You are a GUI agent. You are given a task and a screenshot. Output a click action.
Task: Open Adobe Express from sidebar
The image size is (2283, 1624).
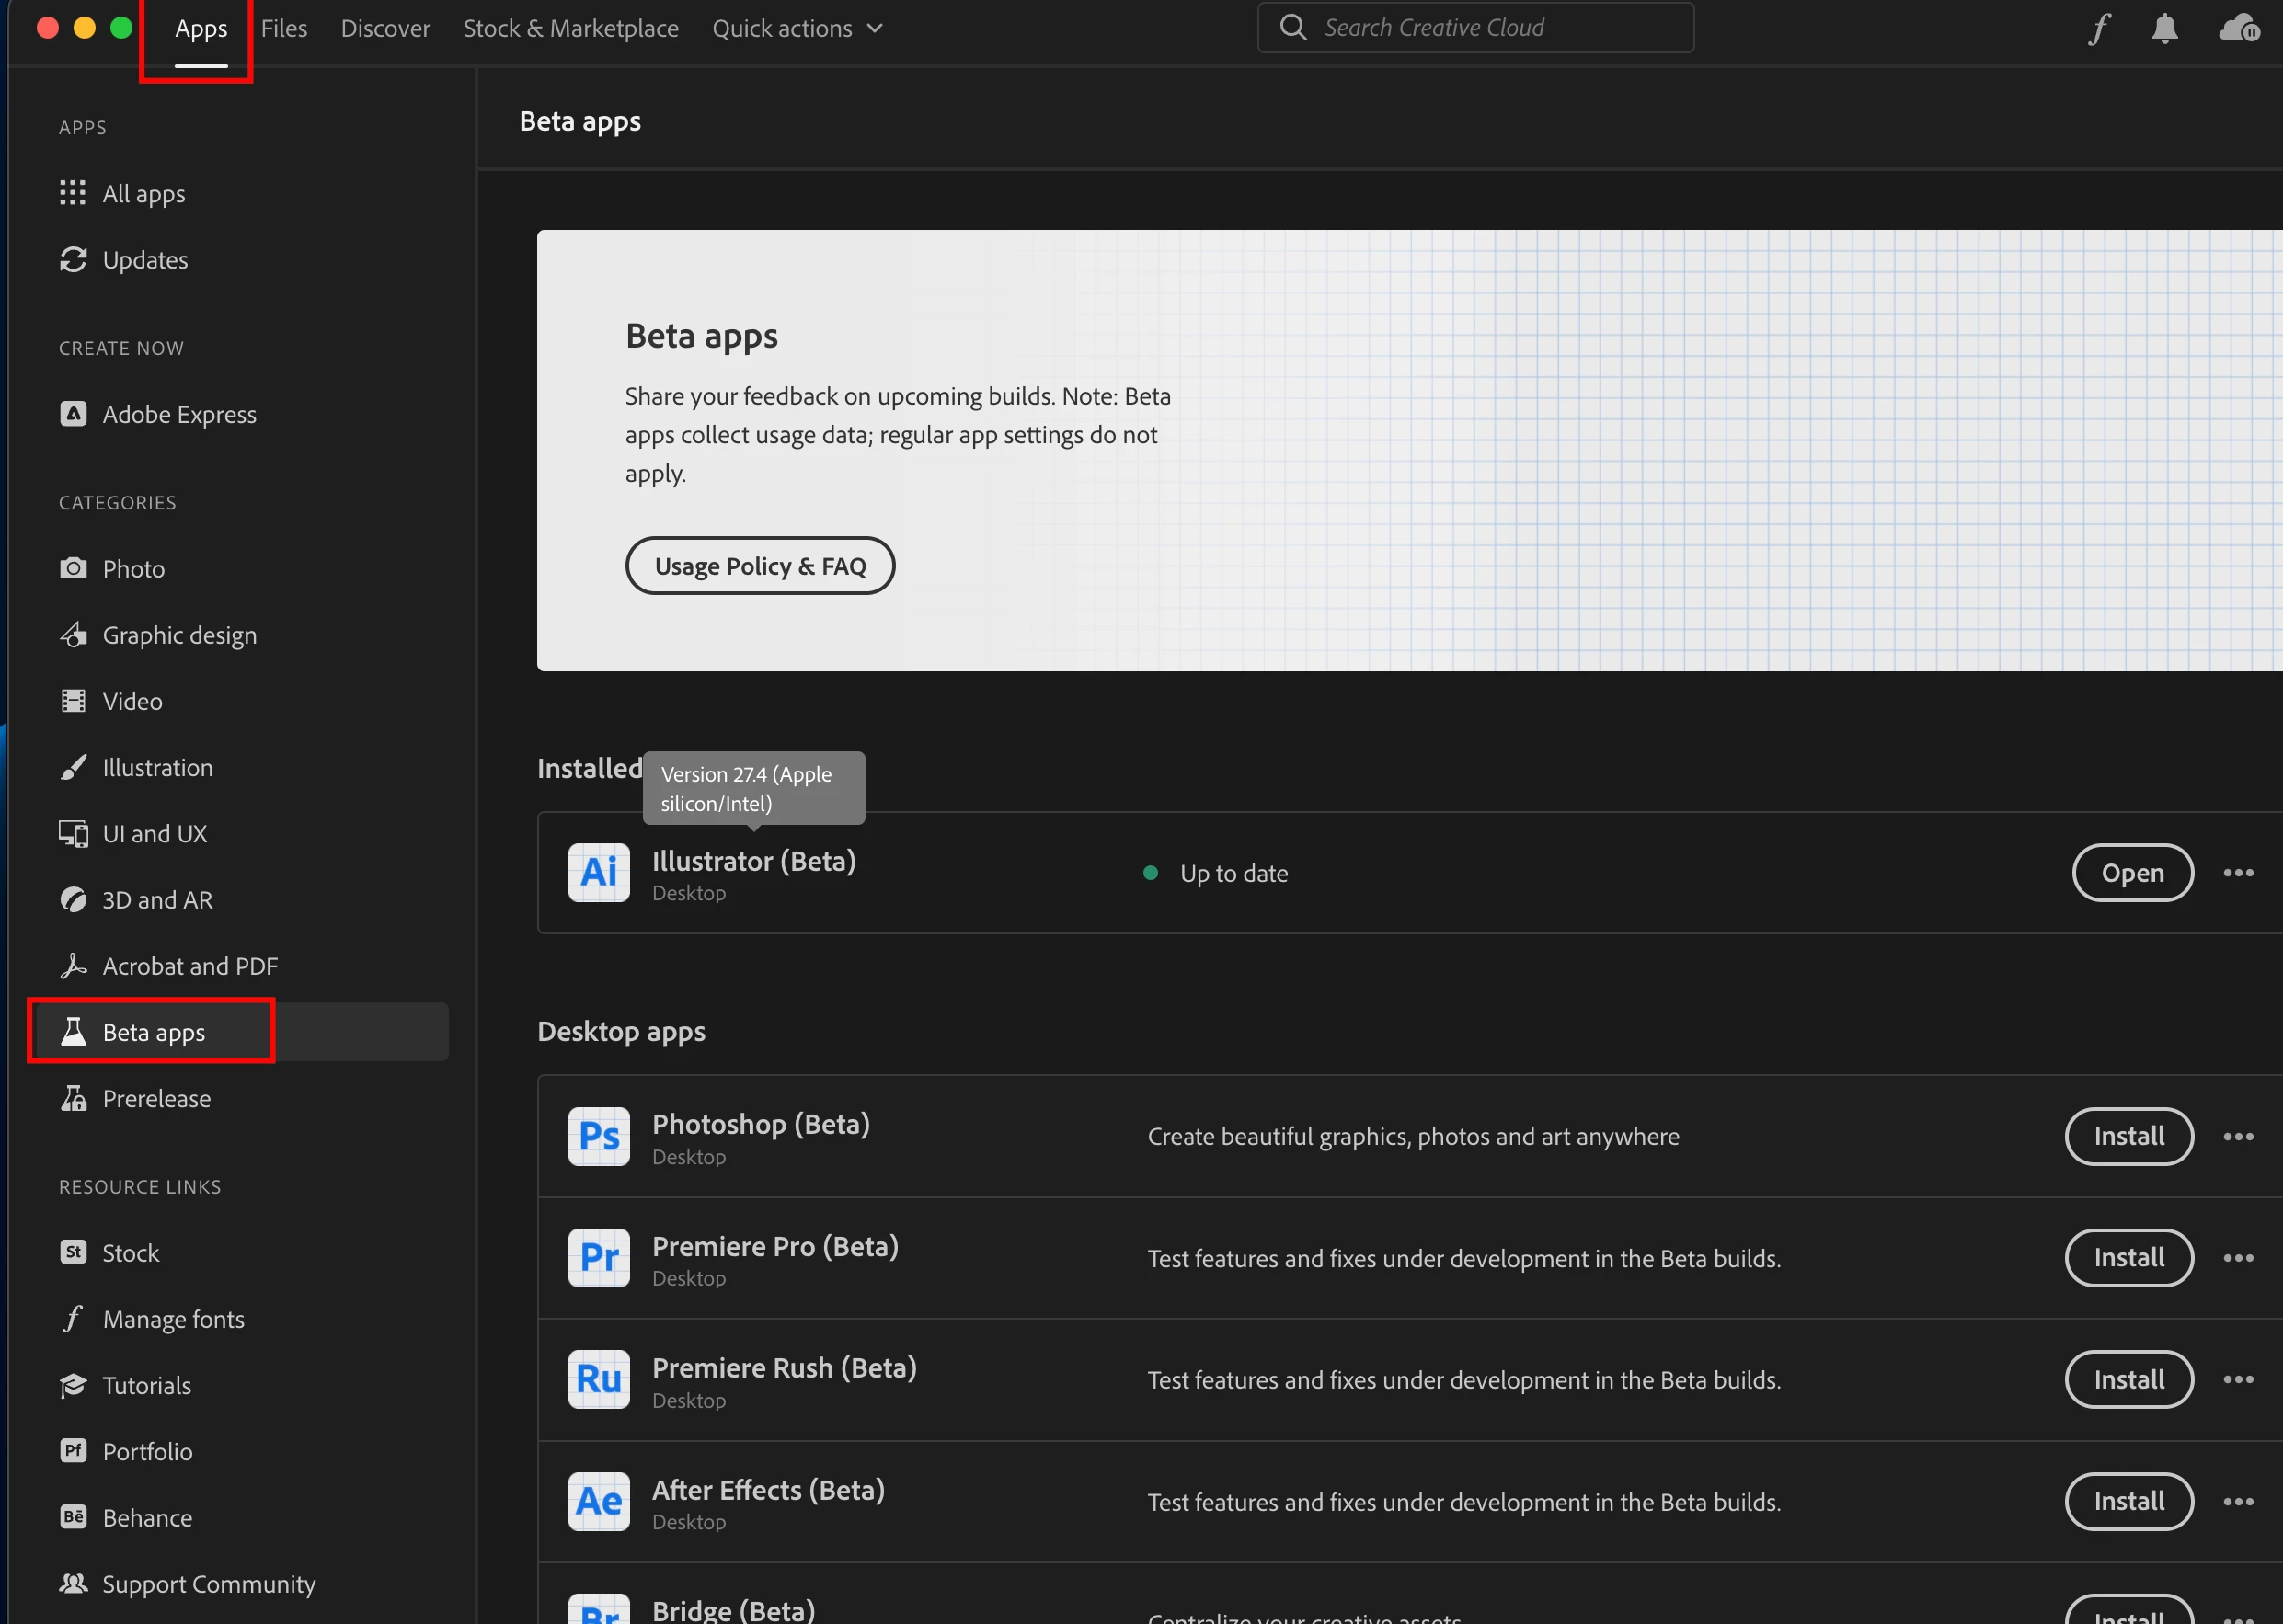click(x=179, y=414)
